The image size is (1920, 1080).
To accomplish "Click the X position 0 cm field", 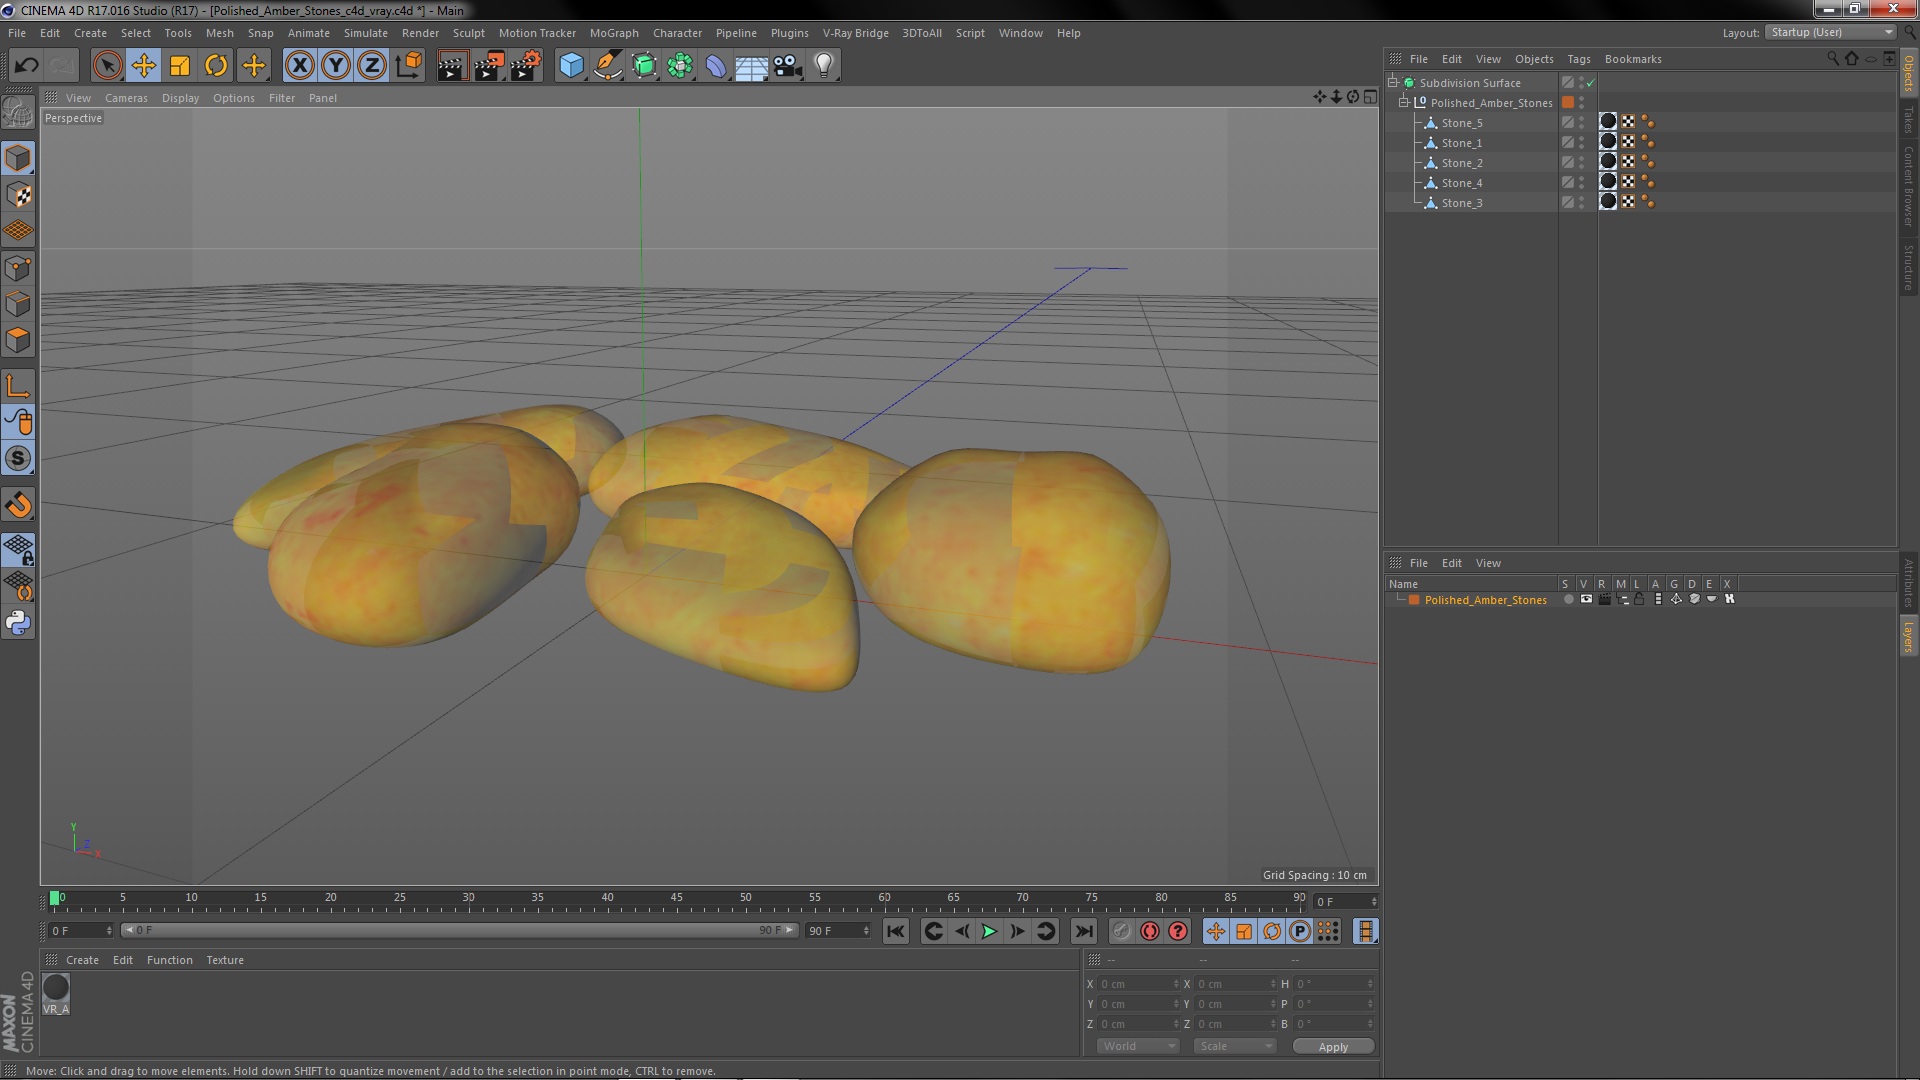I will [x=1138, y=984].
